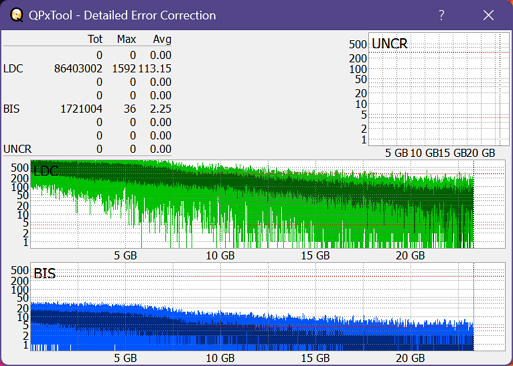513x366 pixels.
Task: Select the BIS max value 36
Action: tap(130, 109)
